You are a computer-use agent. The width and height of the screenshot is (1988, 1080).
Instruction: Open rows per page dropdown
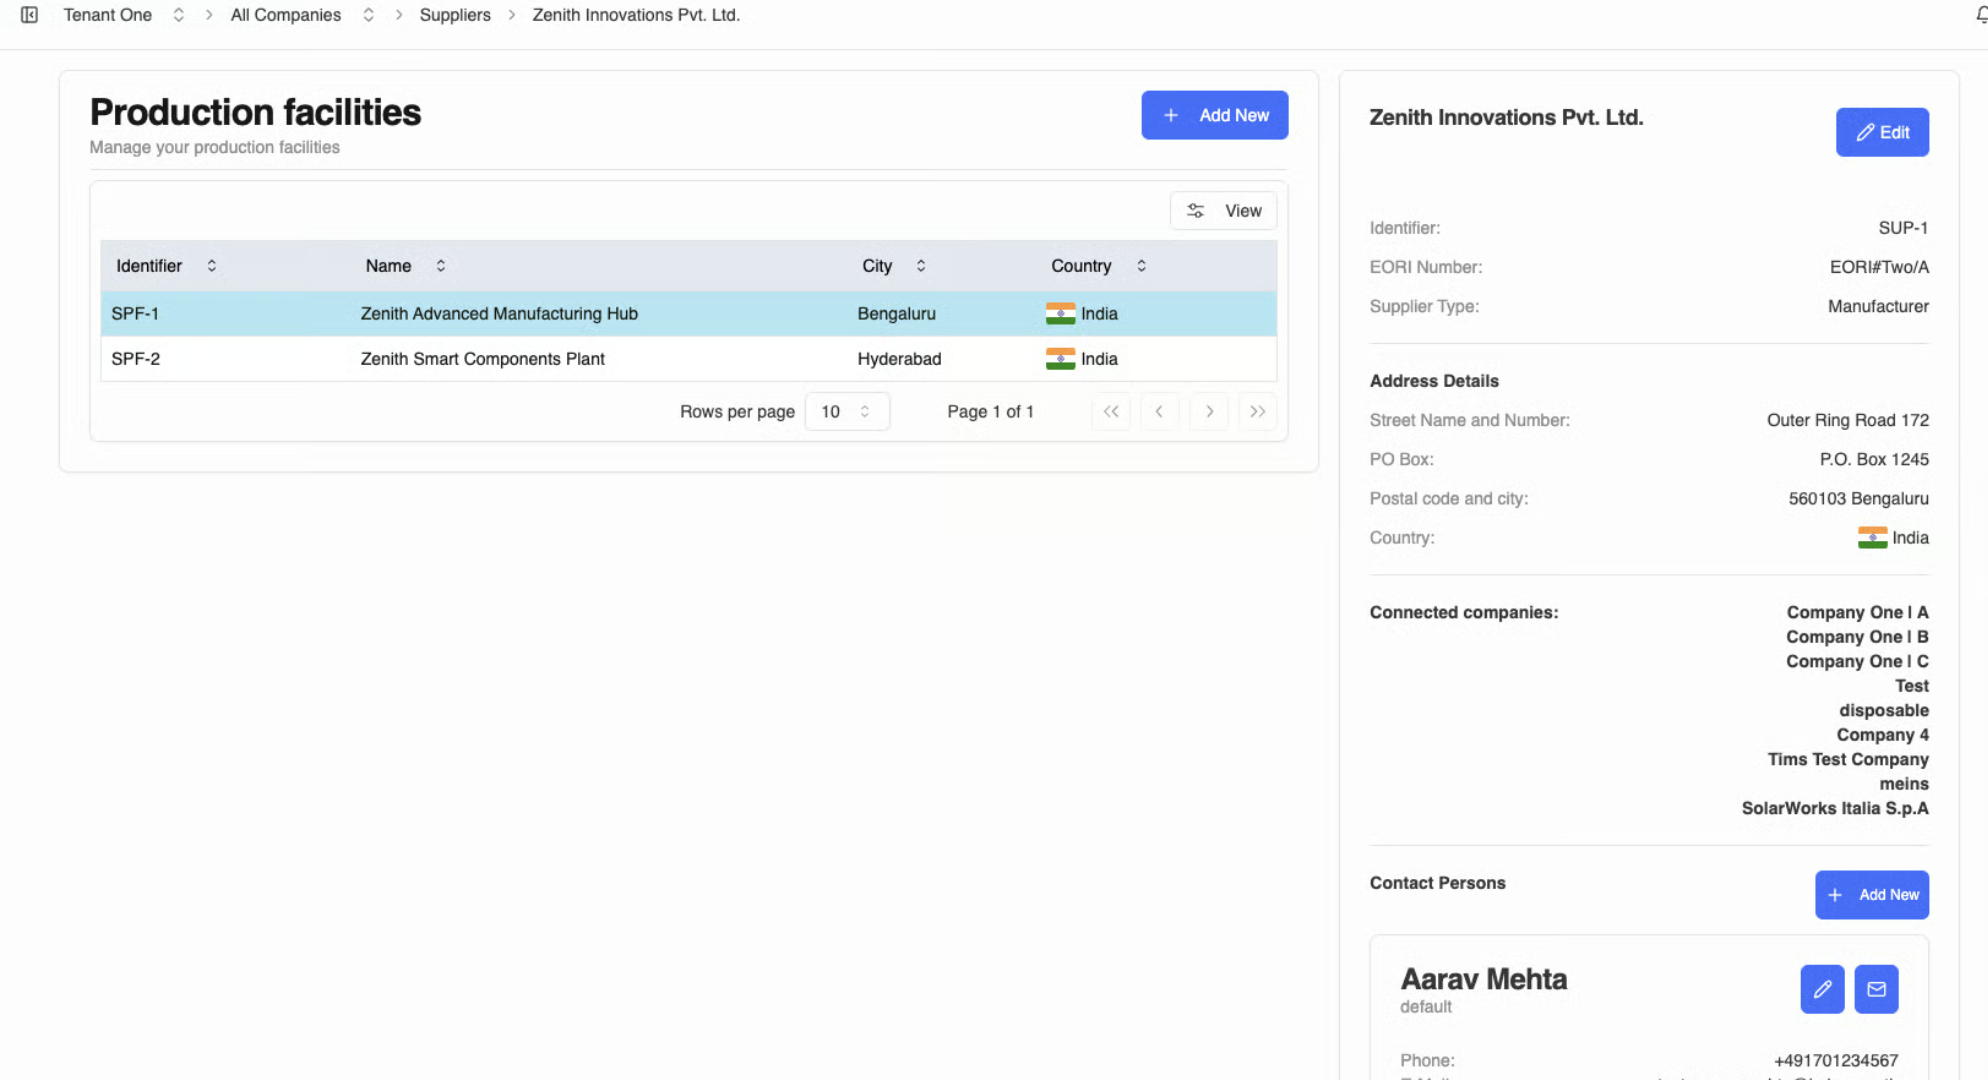[846, 411]
